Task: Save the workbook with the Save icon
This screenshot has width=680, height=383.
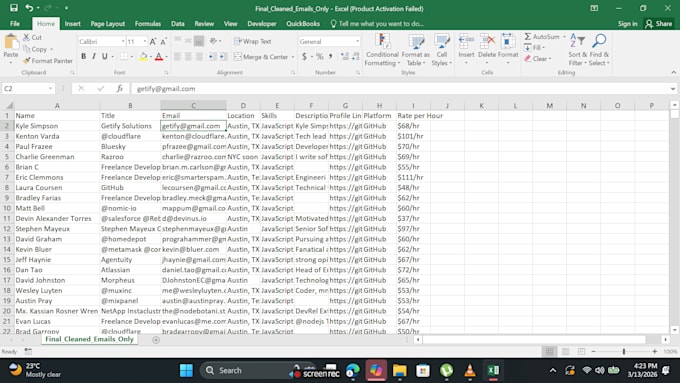Action: tap(14, 8)
